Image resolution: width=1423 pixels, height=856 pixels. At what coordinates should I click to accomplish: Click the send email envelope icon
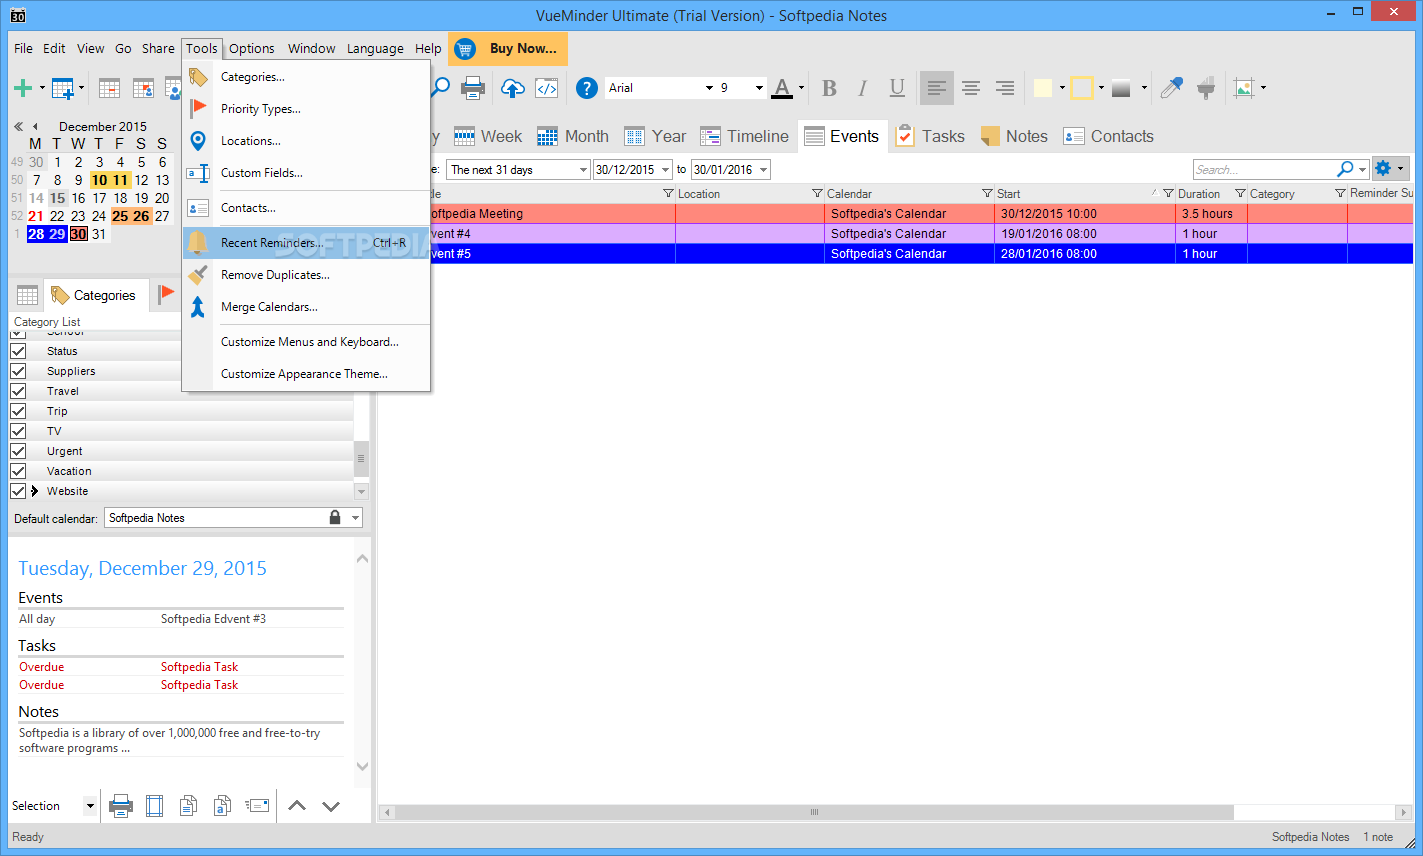tap(257, 806)
